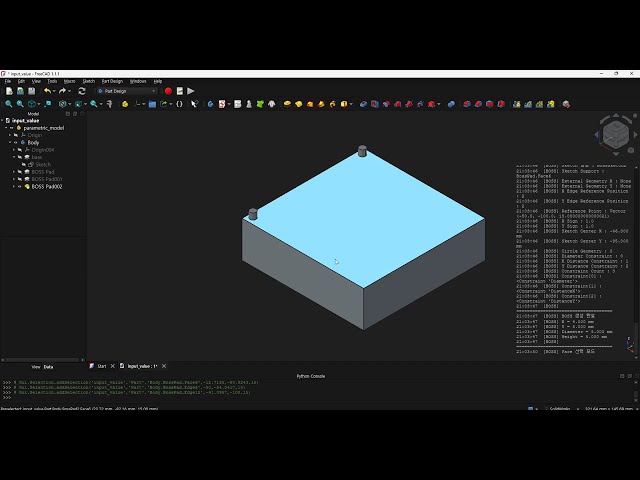Toggle visibility of top-level Origin

[16, 135]
